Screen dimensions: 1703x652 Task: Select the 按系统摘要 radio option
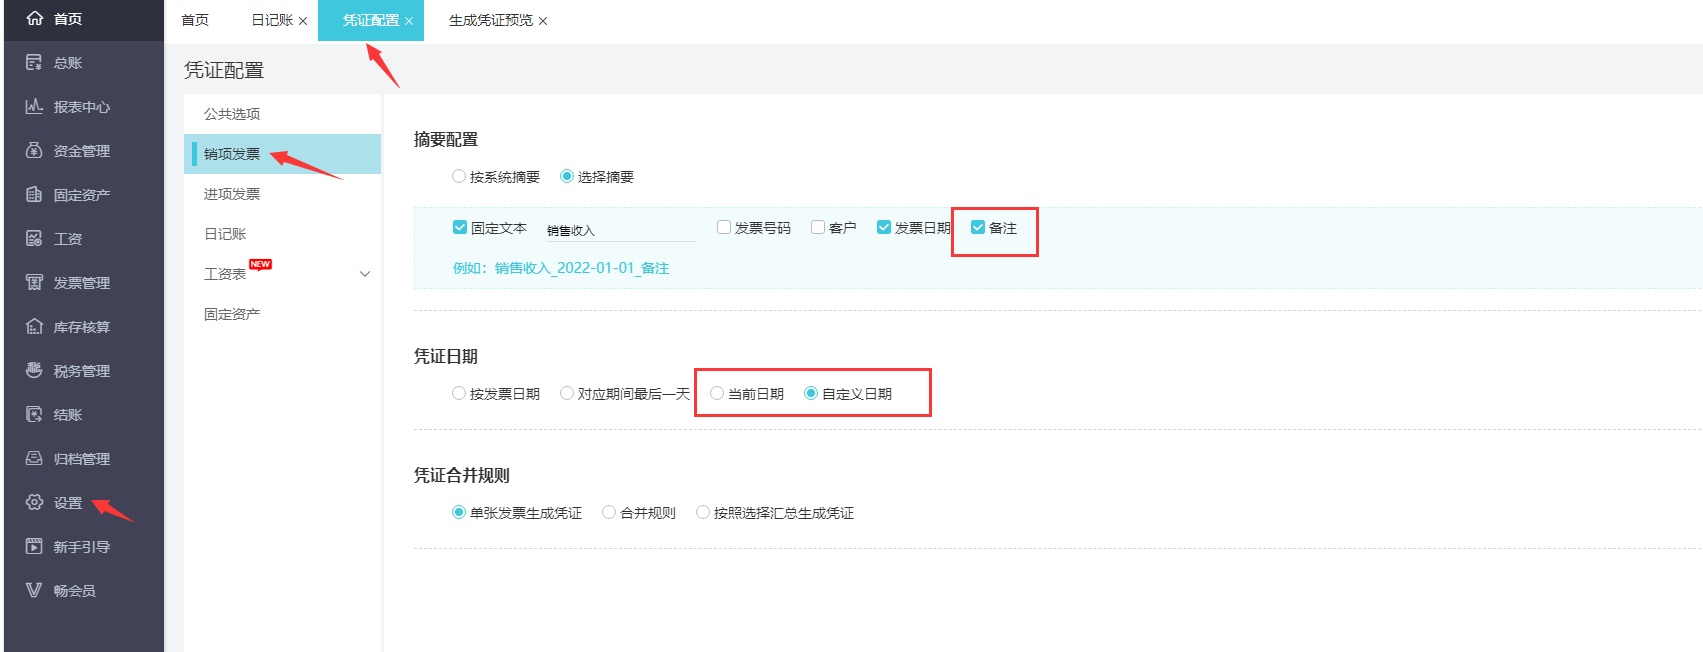coord(459,177)
